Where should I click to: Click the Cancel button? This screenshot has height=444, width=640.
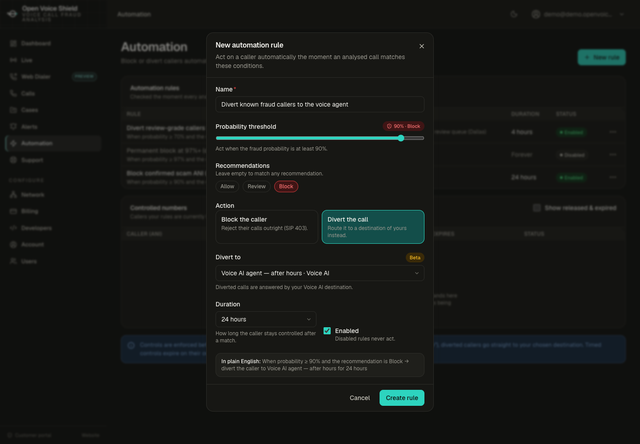[360, 398]
